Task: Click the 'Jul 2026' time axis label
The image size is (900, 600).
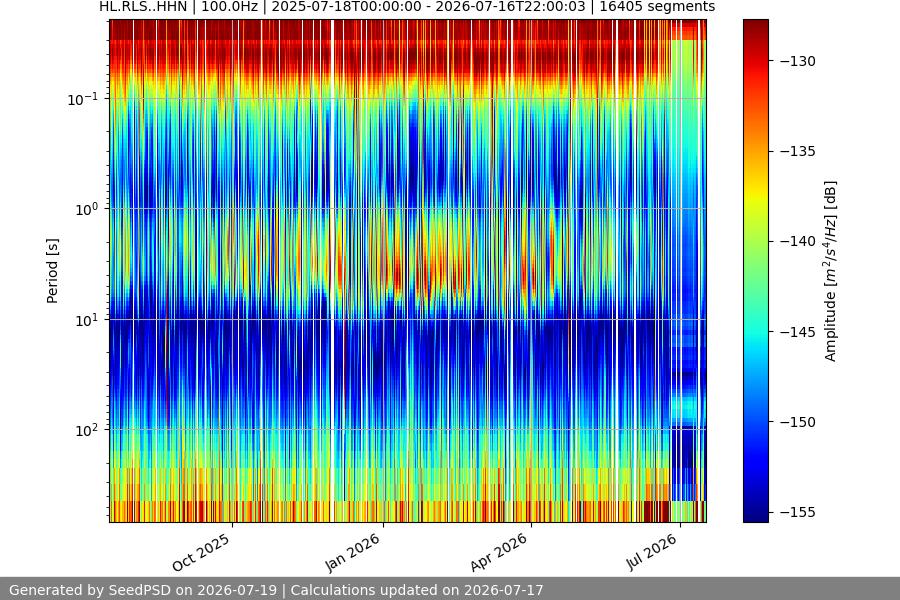Action: point(651,552)
